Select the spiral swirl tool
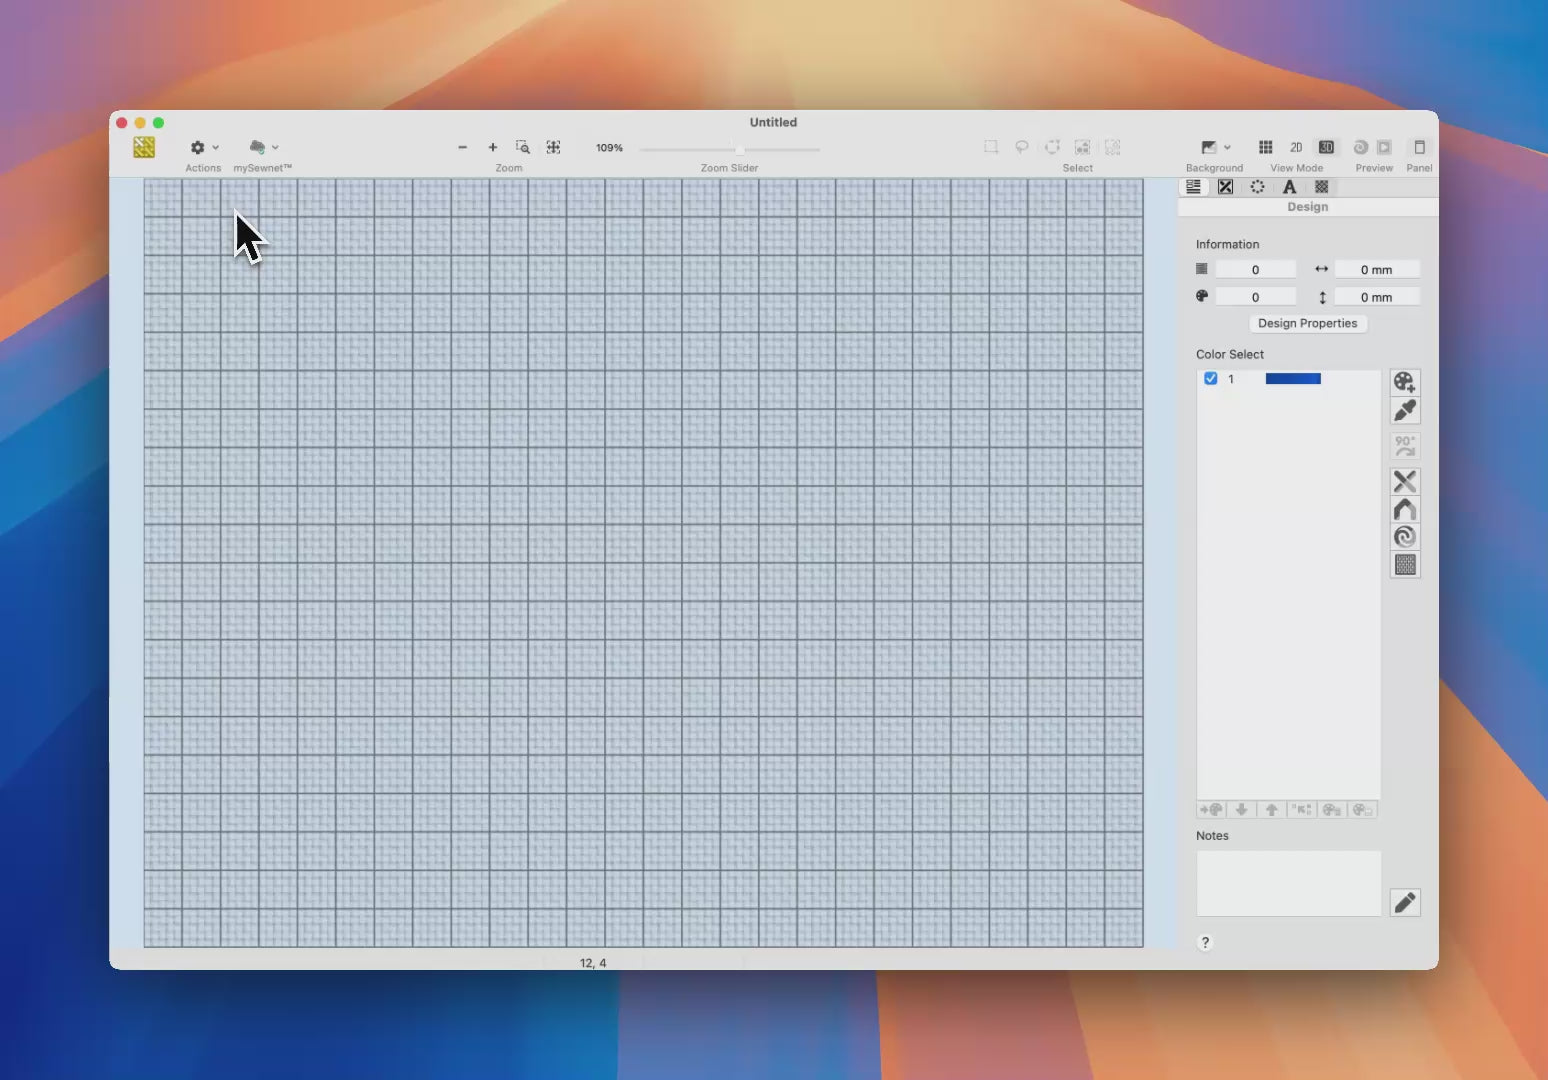Screen dimensions: 1548x1080 tap(1405, 537)
